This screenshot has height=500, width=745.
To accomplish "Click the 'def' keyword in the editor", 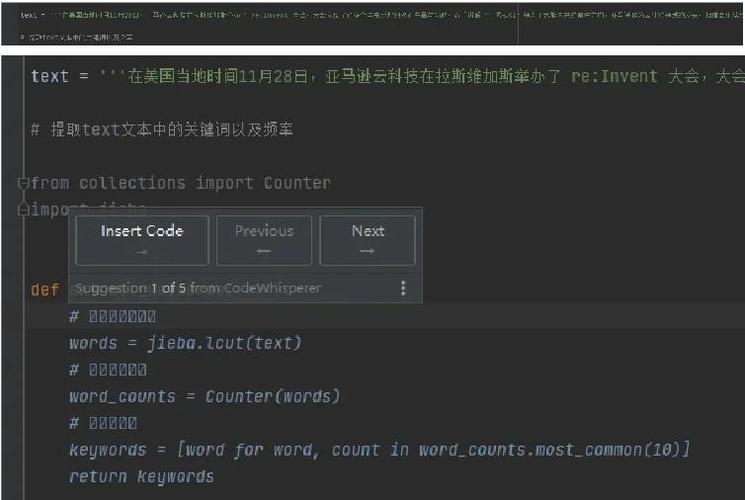I will tap(45, 289).
